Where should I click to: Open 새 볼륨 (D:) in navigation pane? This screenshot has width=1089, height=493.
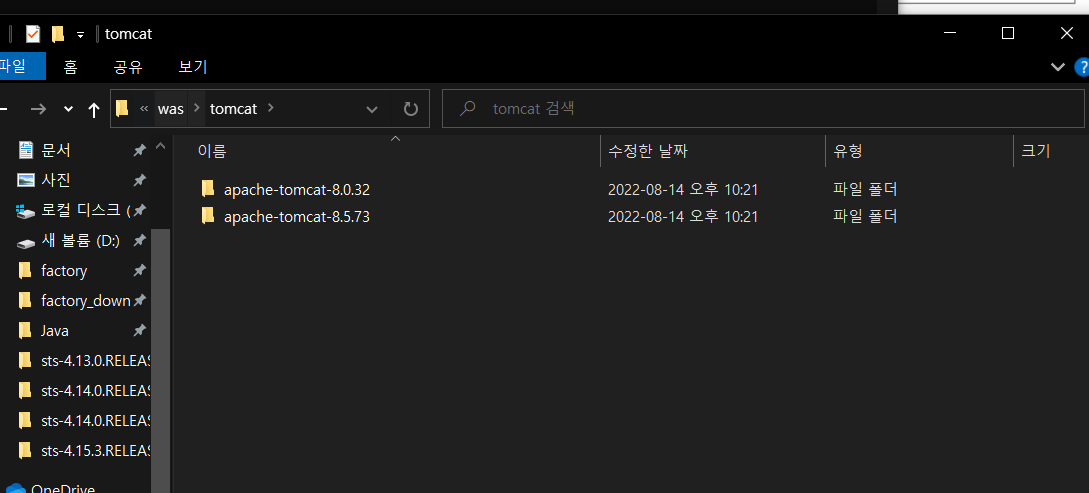pyautogui.click(x=81, y=240)
